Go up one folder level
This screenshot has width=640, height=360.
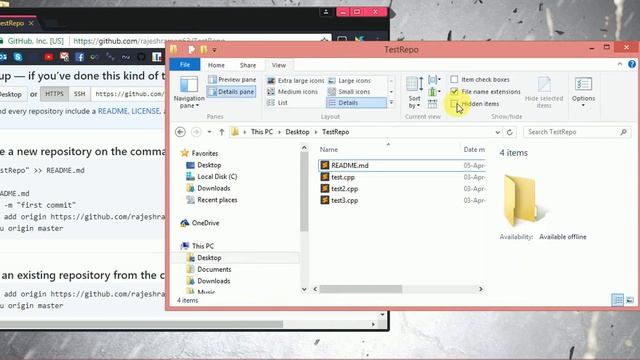[222, 132]
